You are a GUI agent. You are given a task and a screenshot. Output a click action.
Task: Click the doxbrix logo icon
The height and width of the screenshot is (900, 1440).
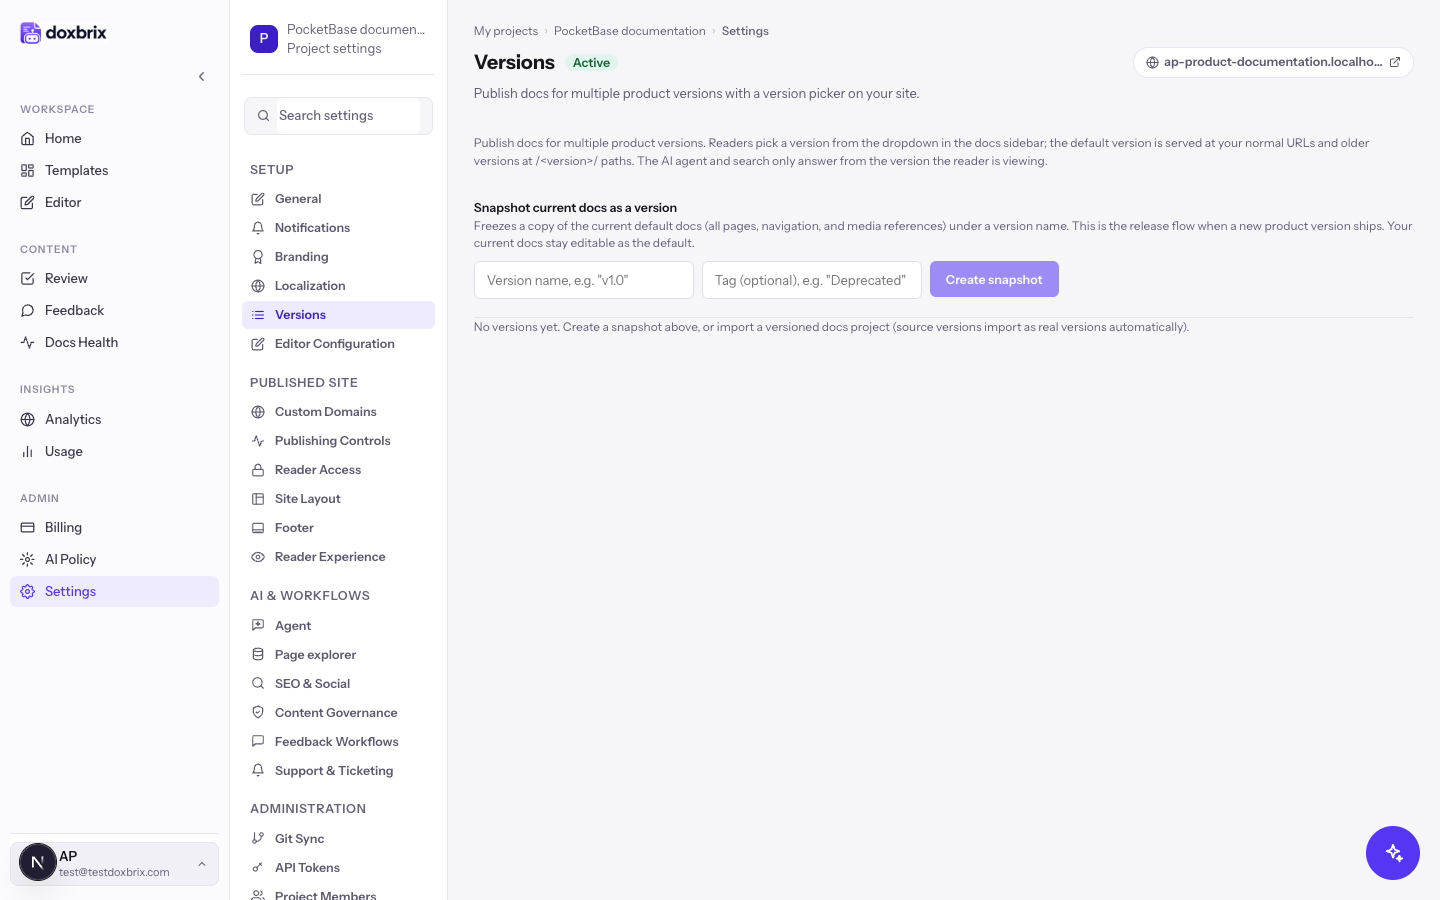[x=31, y=33]
